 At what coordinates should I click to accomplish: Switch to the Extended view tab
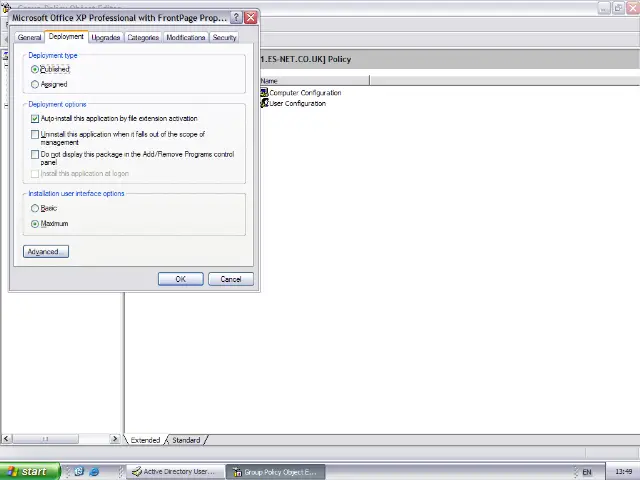[145, 440]
